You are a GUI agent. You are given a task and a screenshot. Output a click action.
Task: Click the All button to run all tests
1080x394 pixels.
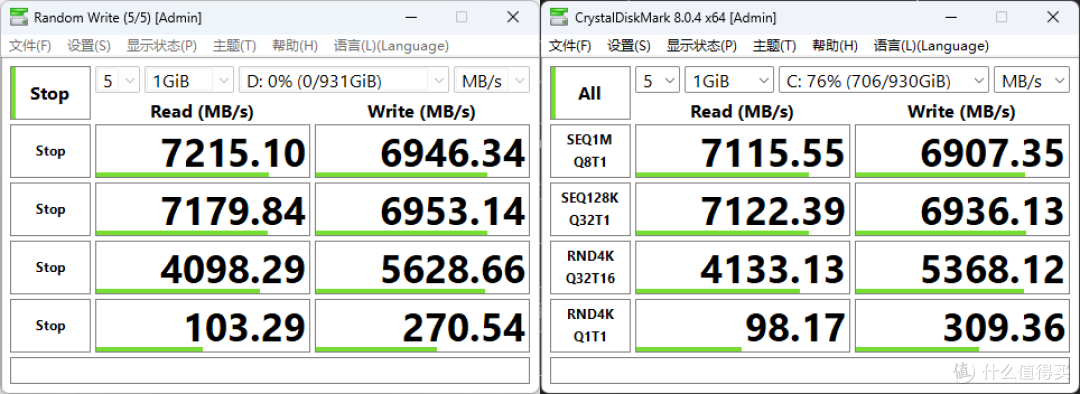590,93
